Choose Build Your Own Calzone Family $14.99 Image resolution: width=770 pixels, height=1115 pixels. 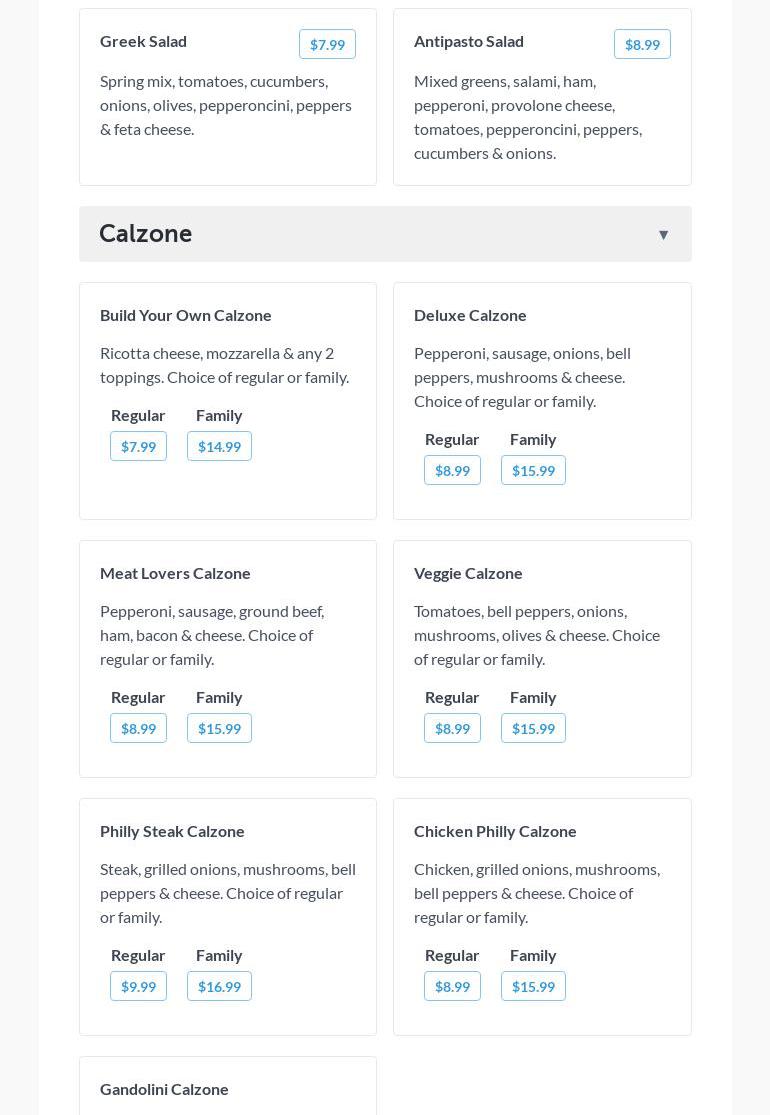click(x=219, y=446)
